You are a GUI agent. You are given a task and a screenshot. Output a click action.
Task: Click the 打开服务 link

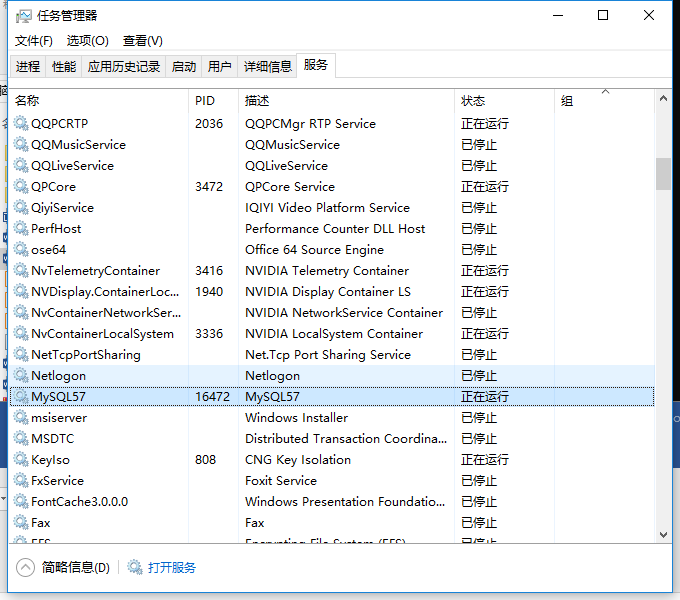click(x=172, y=567)
